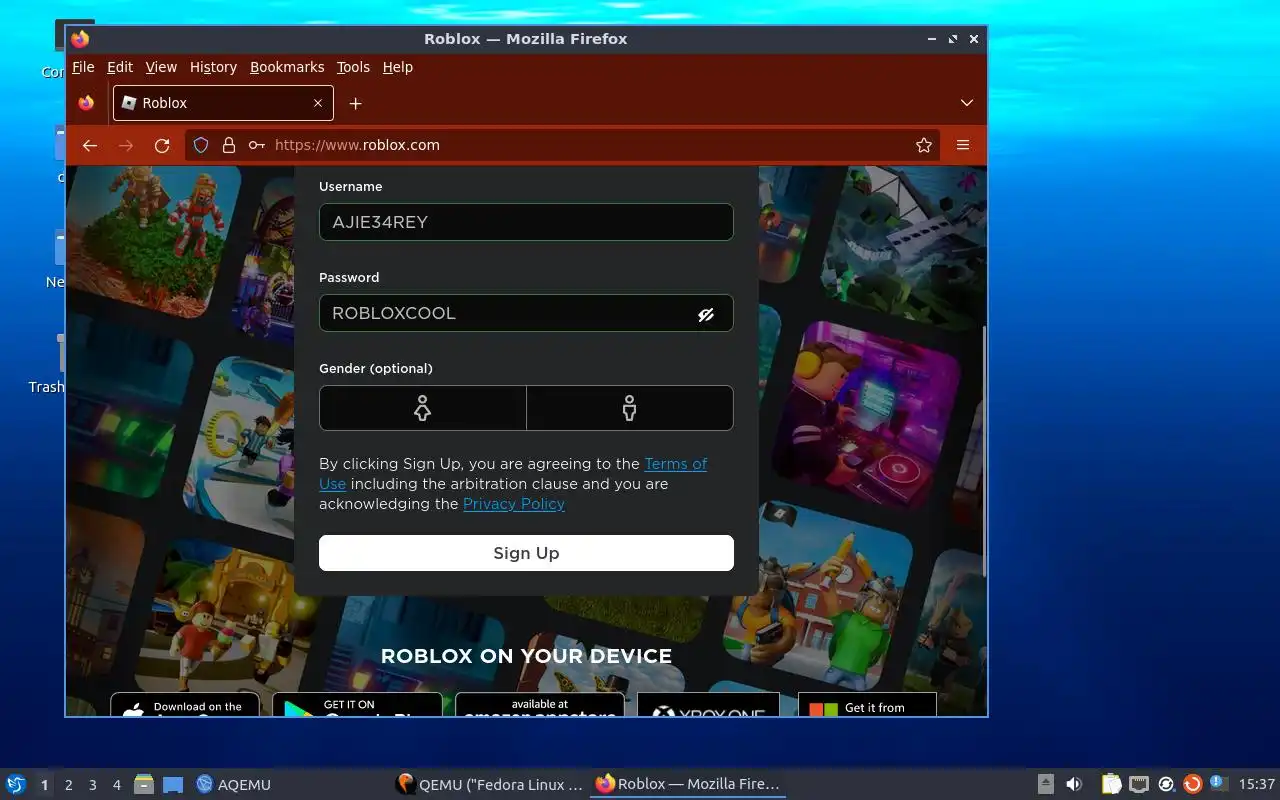Switch to workspace 3 in the pager
The image size is (1280, 800).
coord(93,785)
